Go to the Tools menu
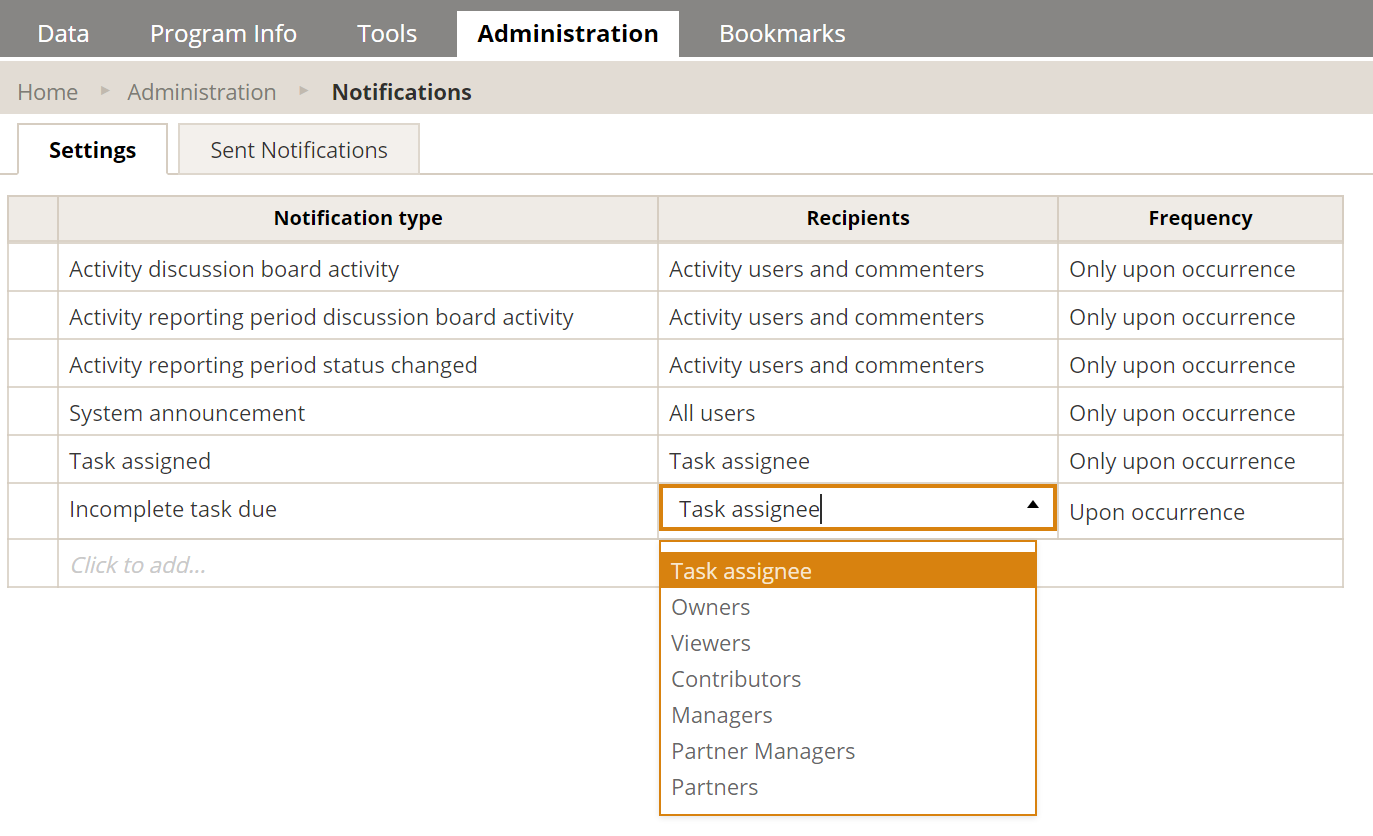The image size is (1373, 836). [x=387, y=34]
